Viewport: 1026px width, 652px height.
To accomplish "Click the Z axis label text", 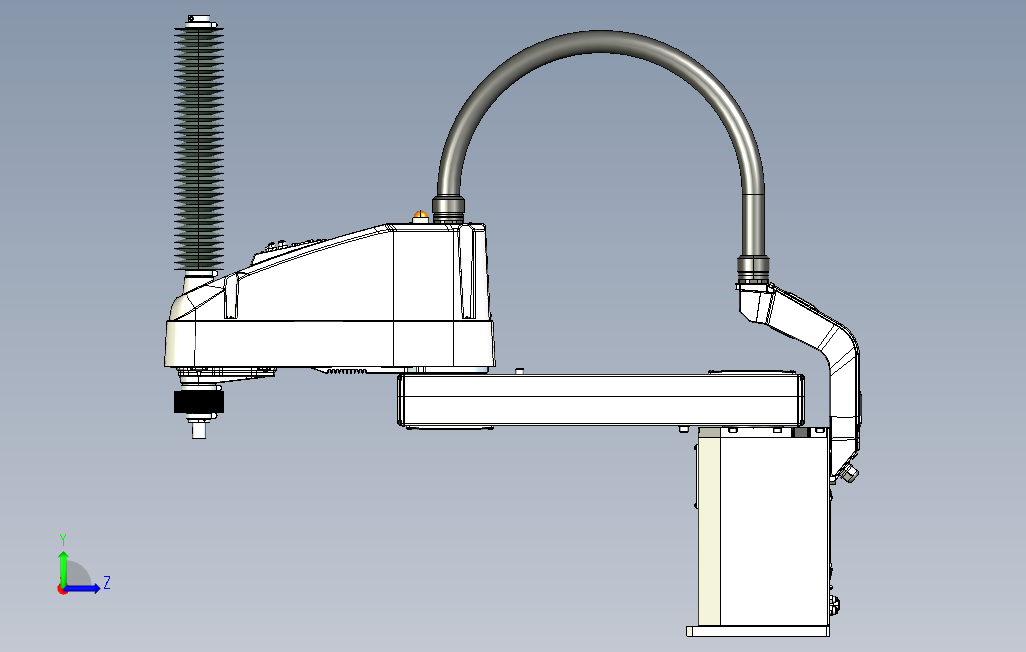I will click(x=106, y=581).
